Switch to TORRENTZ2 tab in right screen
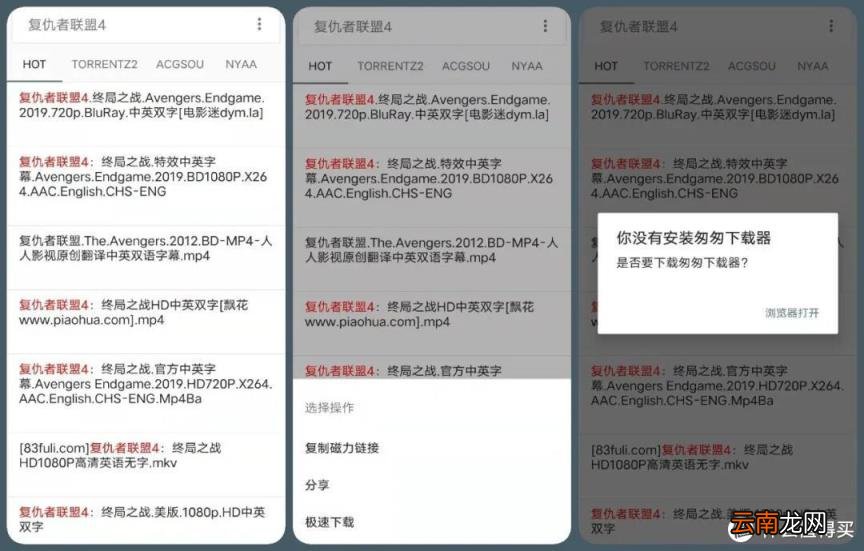 pyautogui.click(x=676, y=66)
